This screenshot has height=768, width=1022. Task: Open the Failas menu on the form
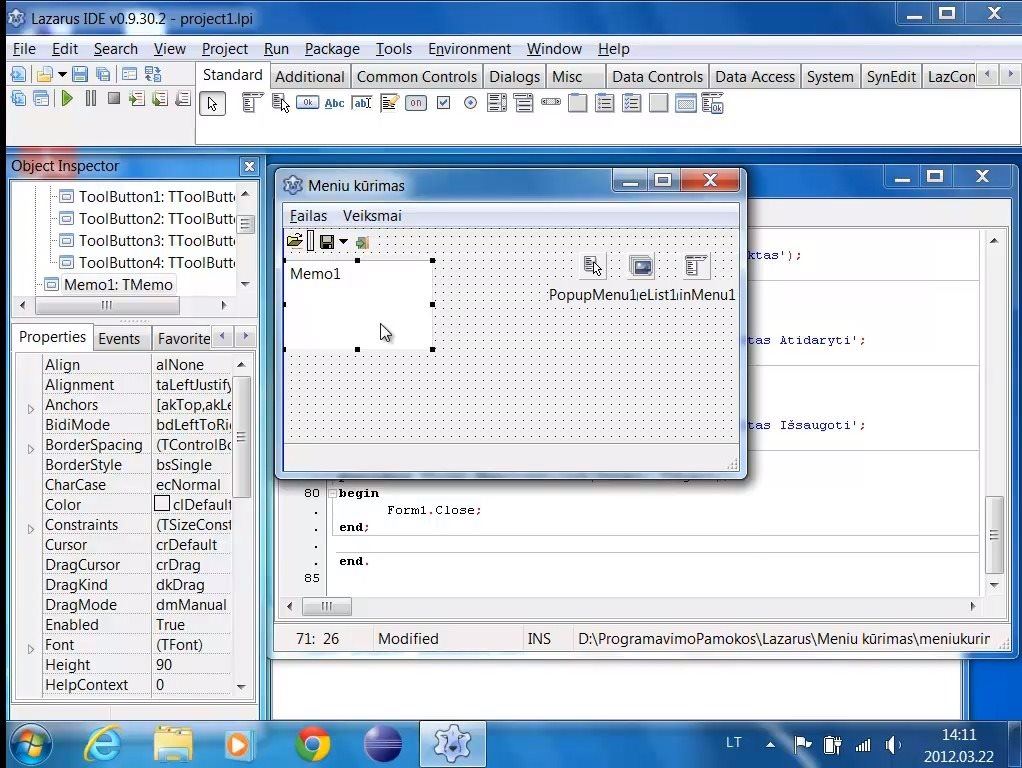point(308,216)
